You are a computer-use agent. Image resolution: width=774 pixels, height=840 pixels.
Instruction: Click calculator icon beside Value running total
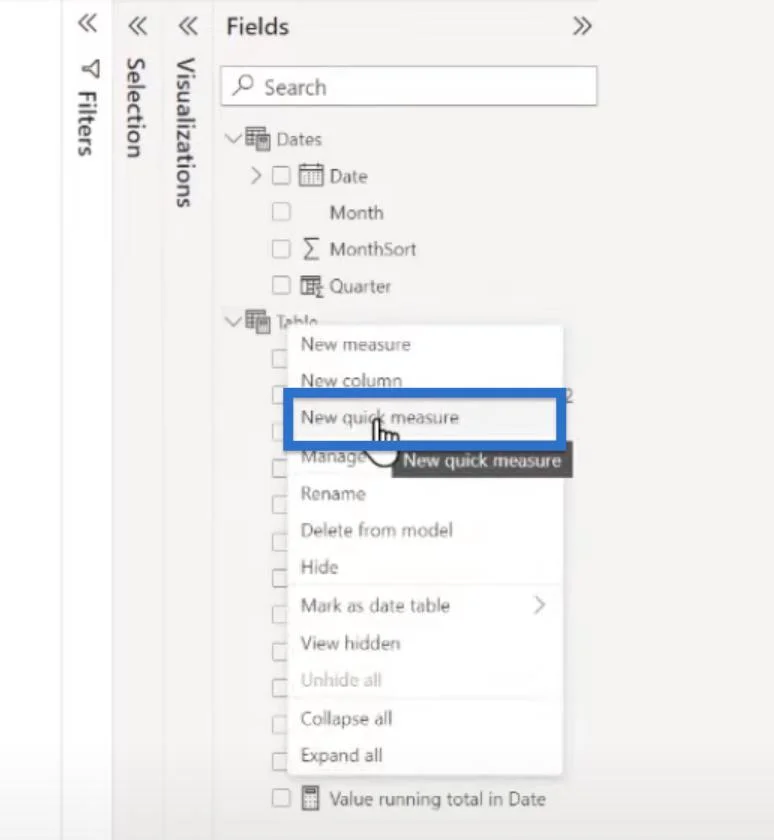click(x=310, y=798)
